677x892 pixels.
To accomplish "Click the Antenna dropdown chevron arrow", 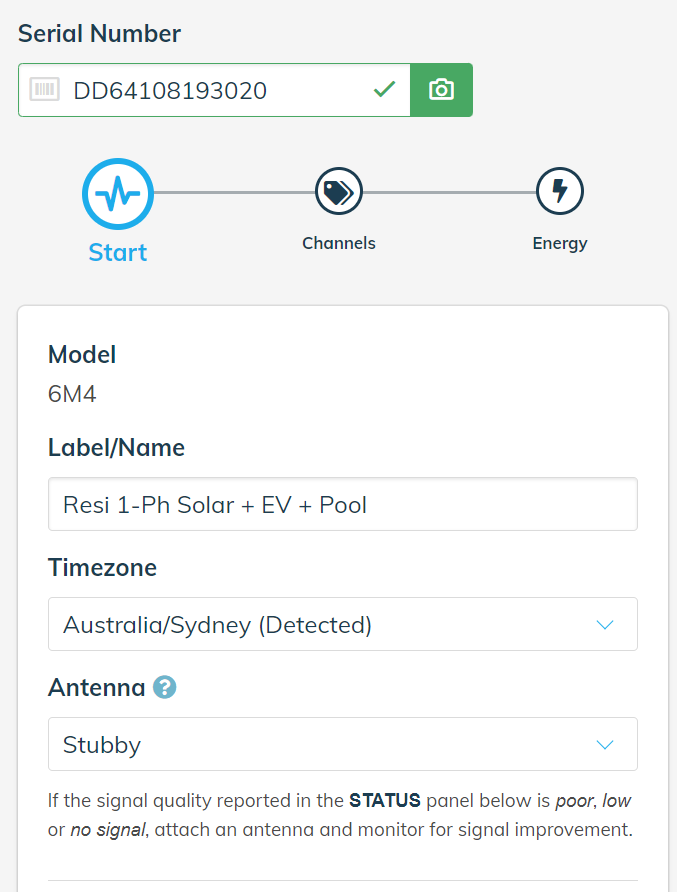I will [605, 745].
